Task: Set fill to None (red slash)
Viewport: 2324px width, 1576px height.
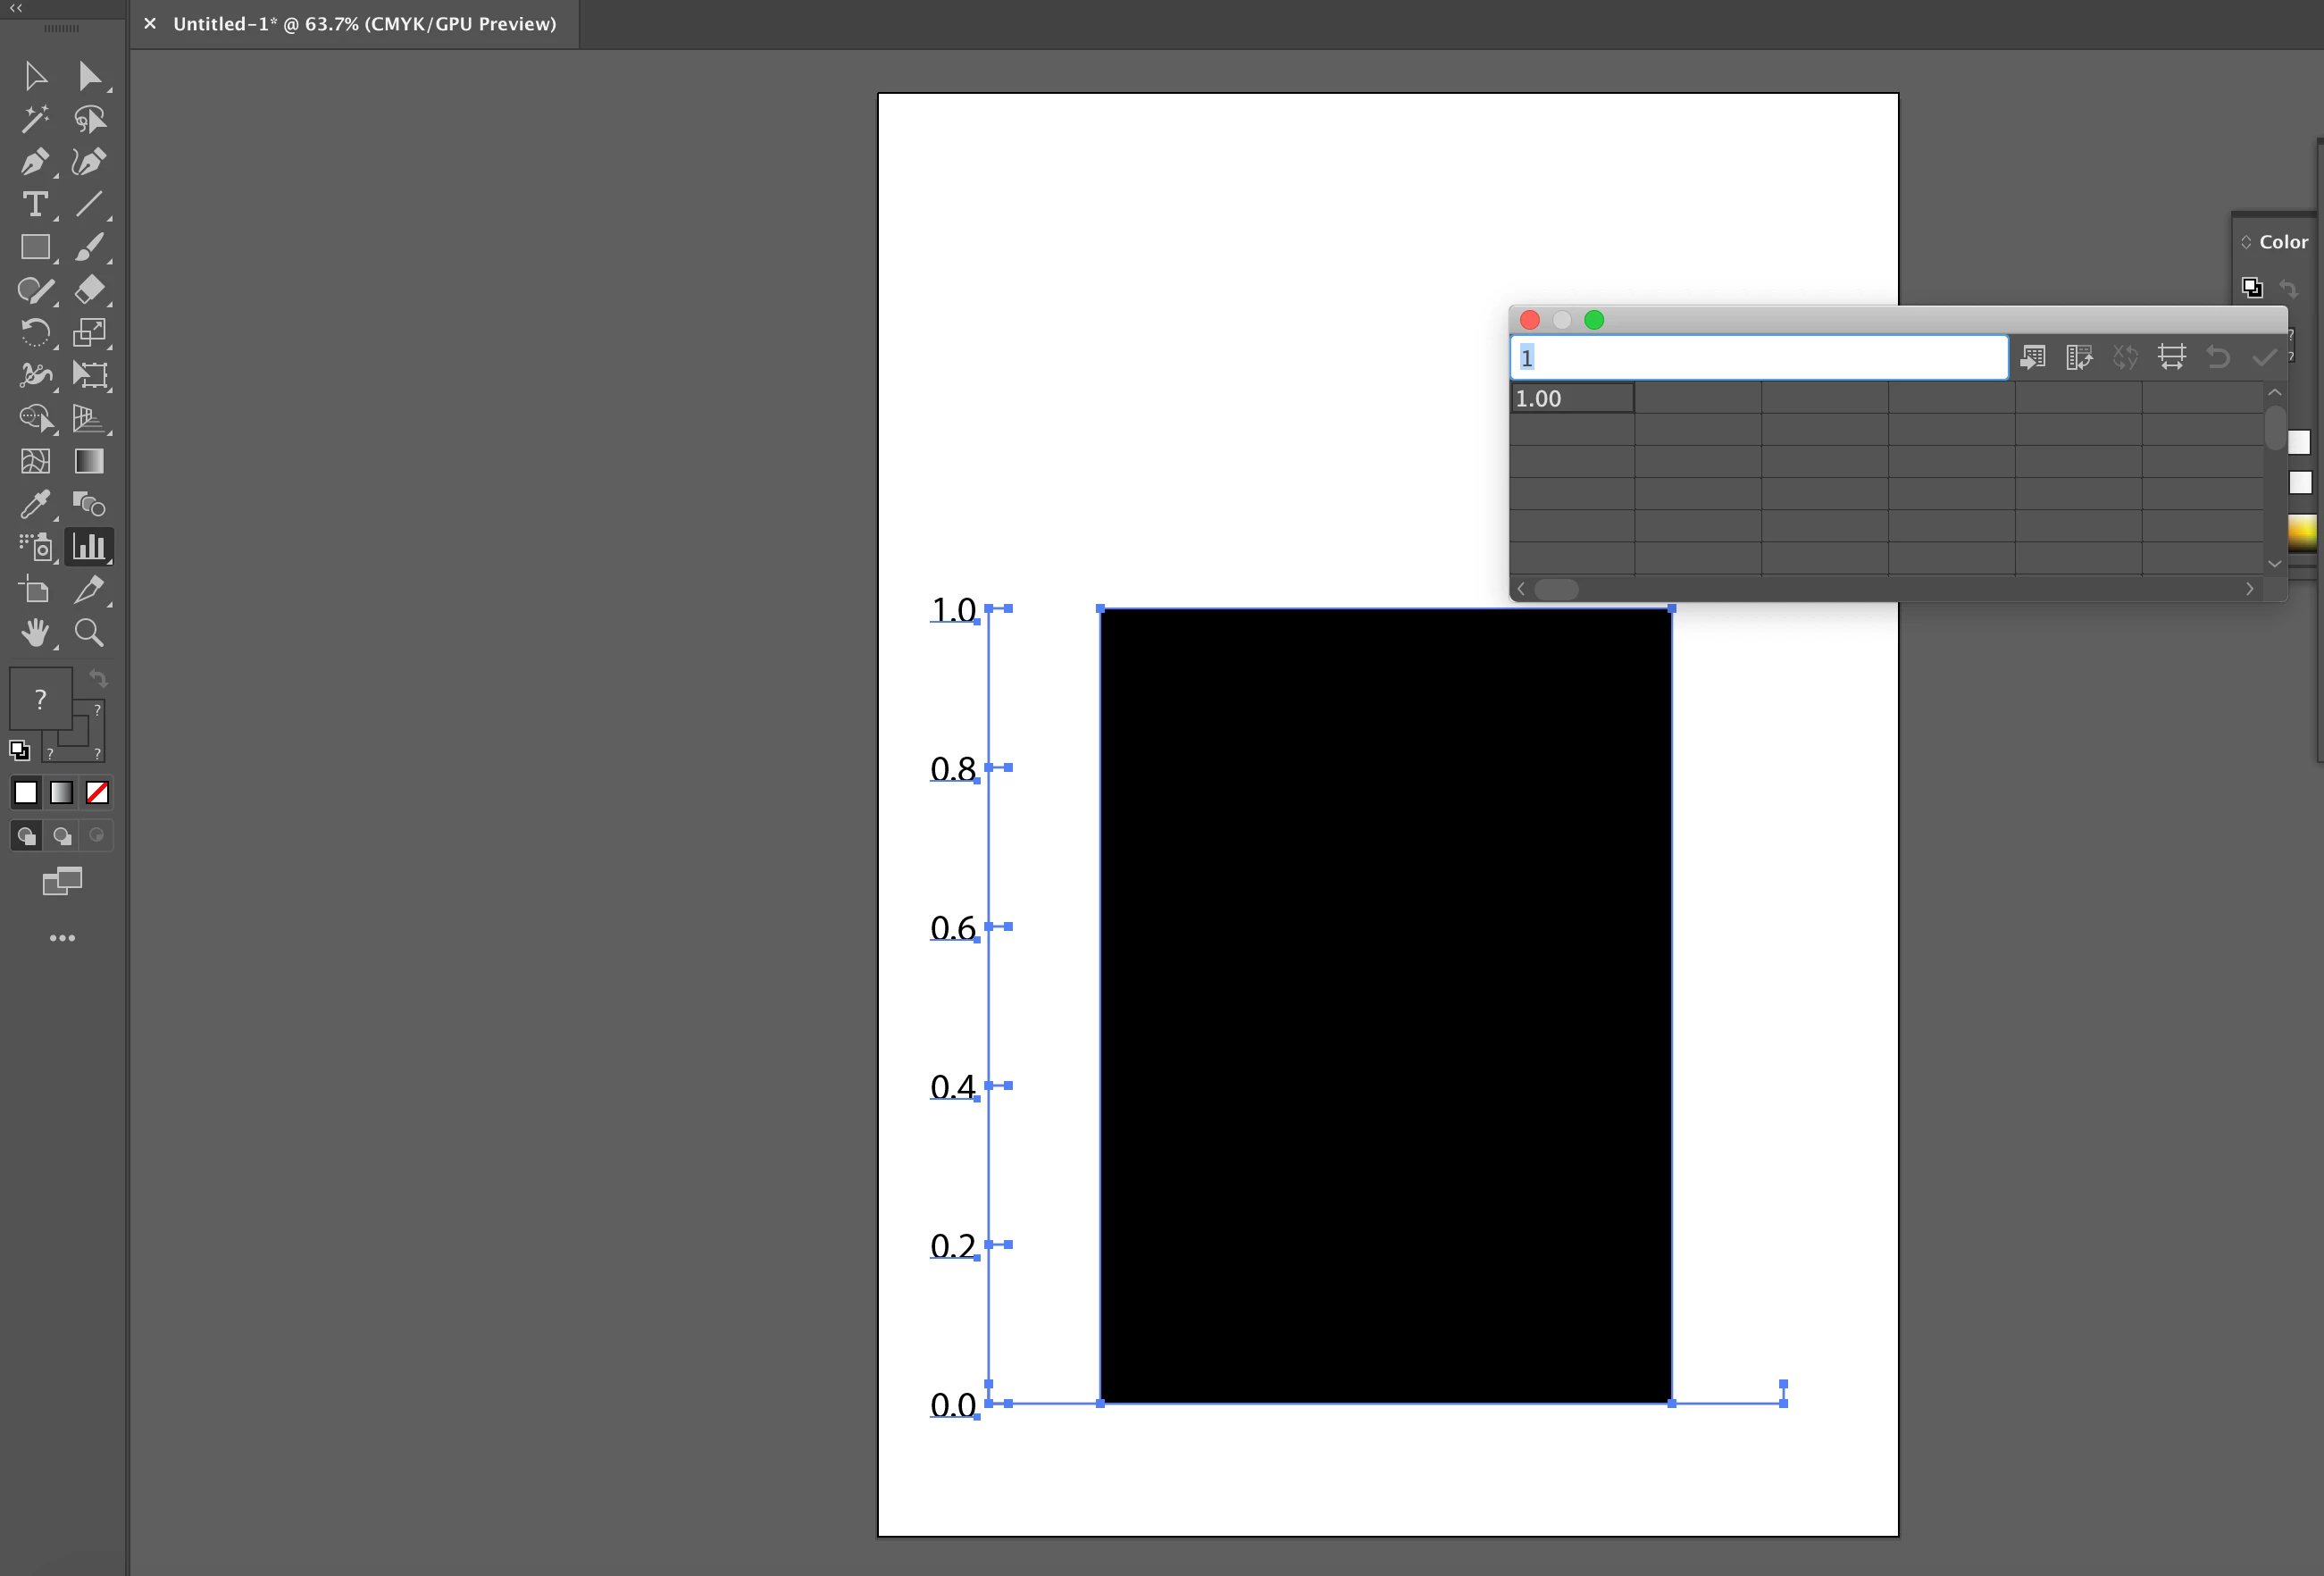Action: tap(97, 793)
